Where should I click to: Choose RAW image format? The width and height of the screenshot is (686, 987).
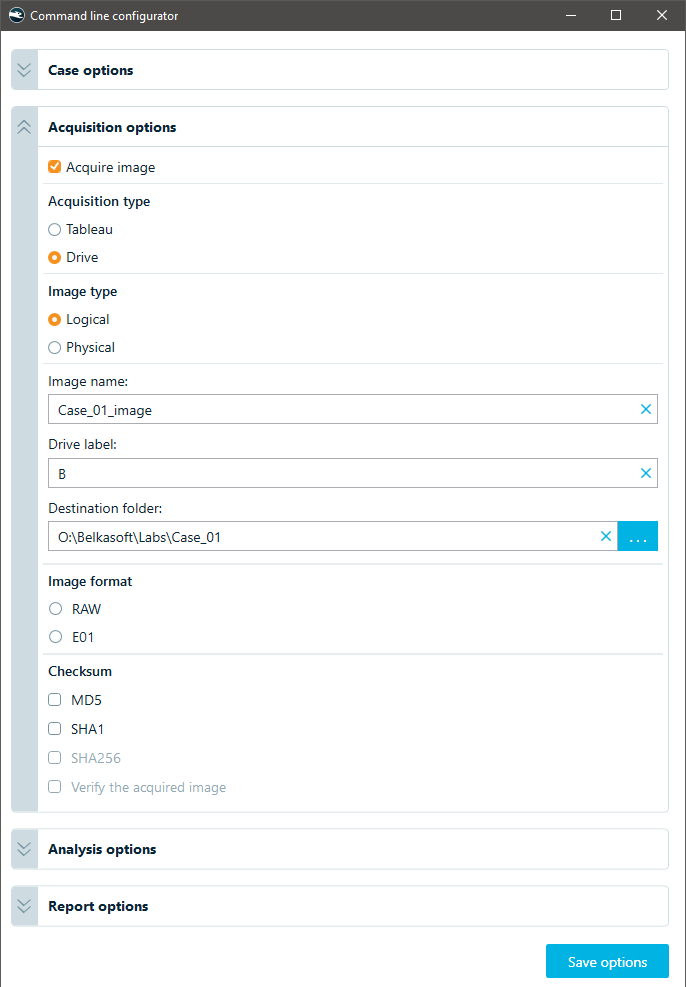(55, 609)
